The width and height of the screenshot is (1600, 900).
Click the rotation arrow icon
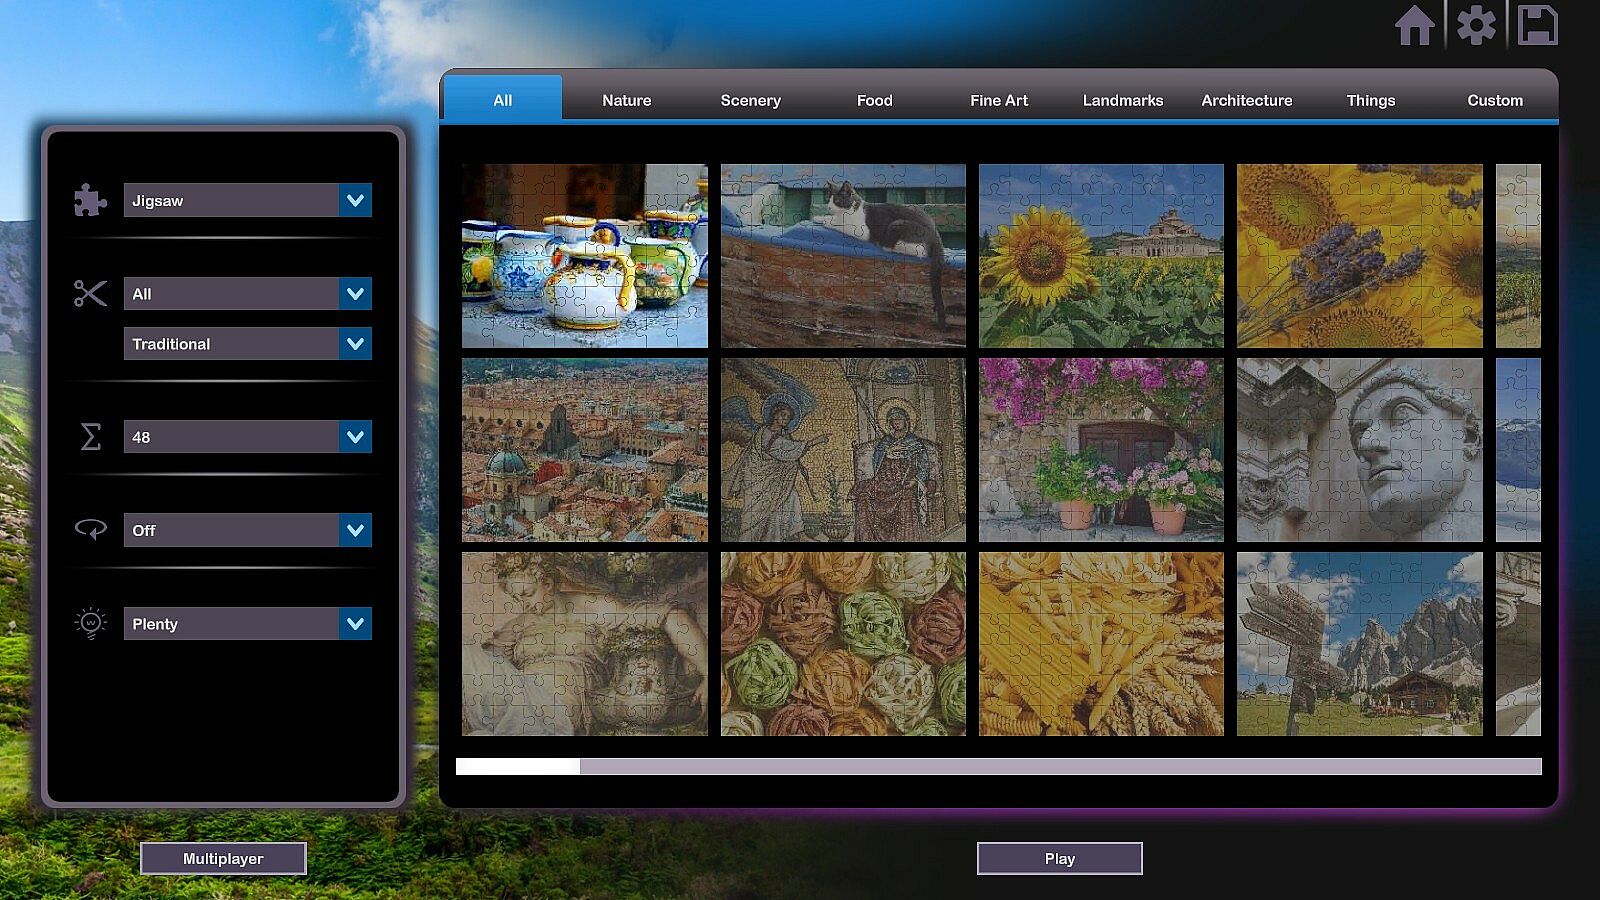pos(90,529)
